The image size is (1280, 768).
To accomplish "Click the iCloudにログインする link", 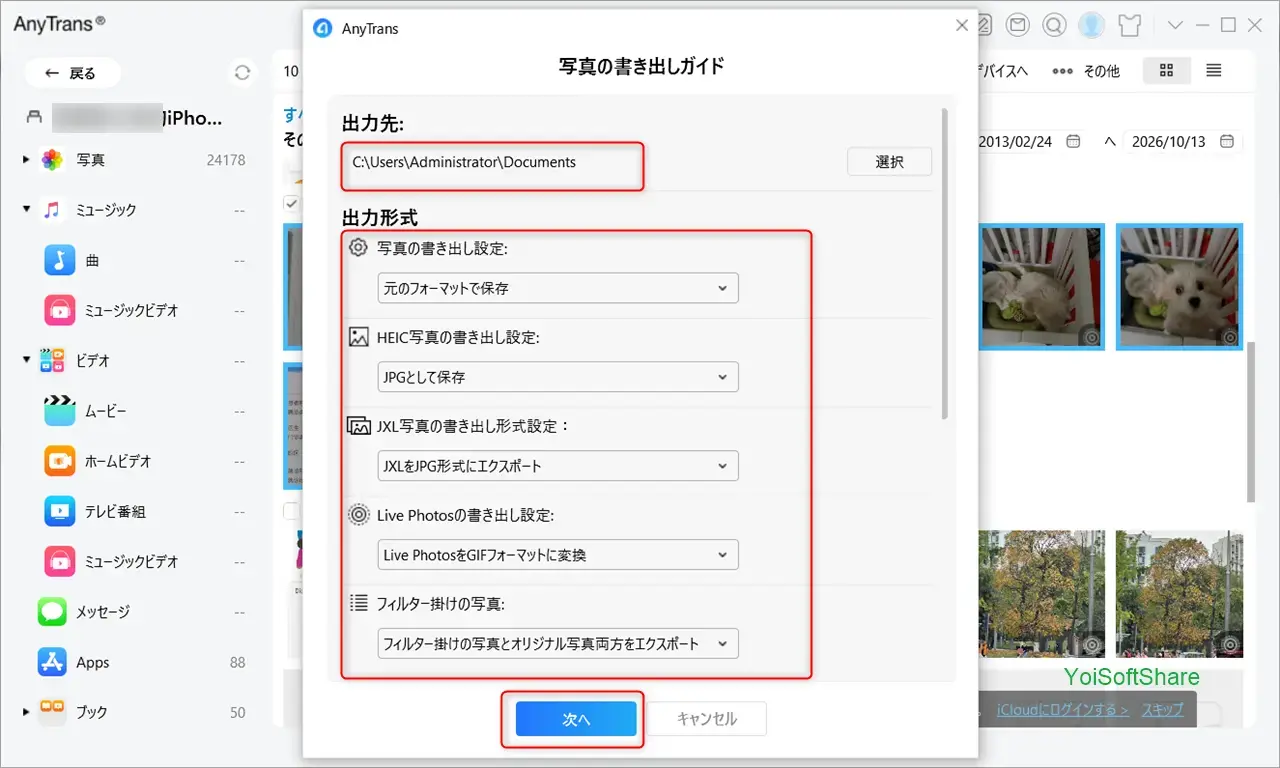I will coord(1063,710).
